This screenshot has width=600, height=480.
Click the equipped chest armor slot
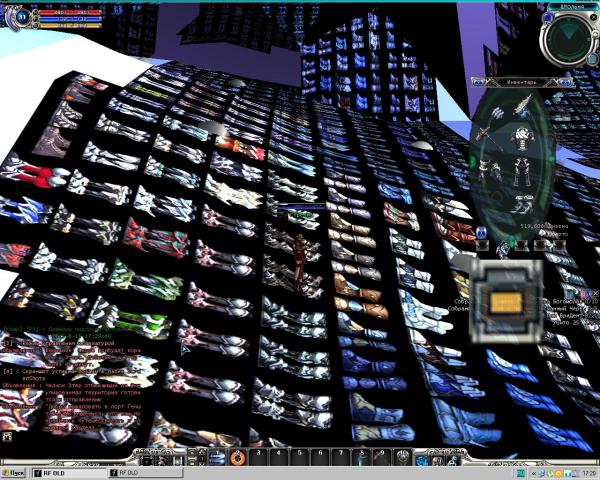click(x=522, y=138)
